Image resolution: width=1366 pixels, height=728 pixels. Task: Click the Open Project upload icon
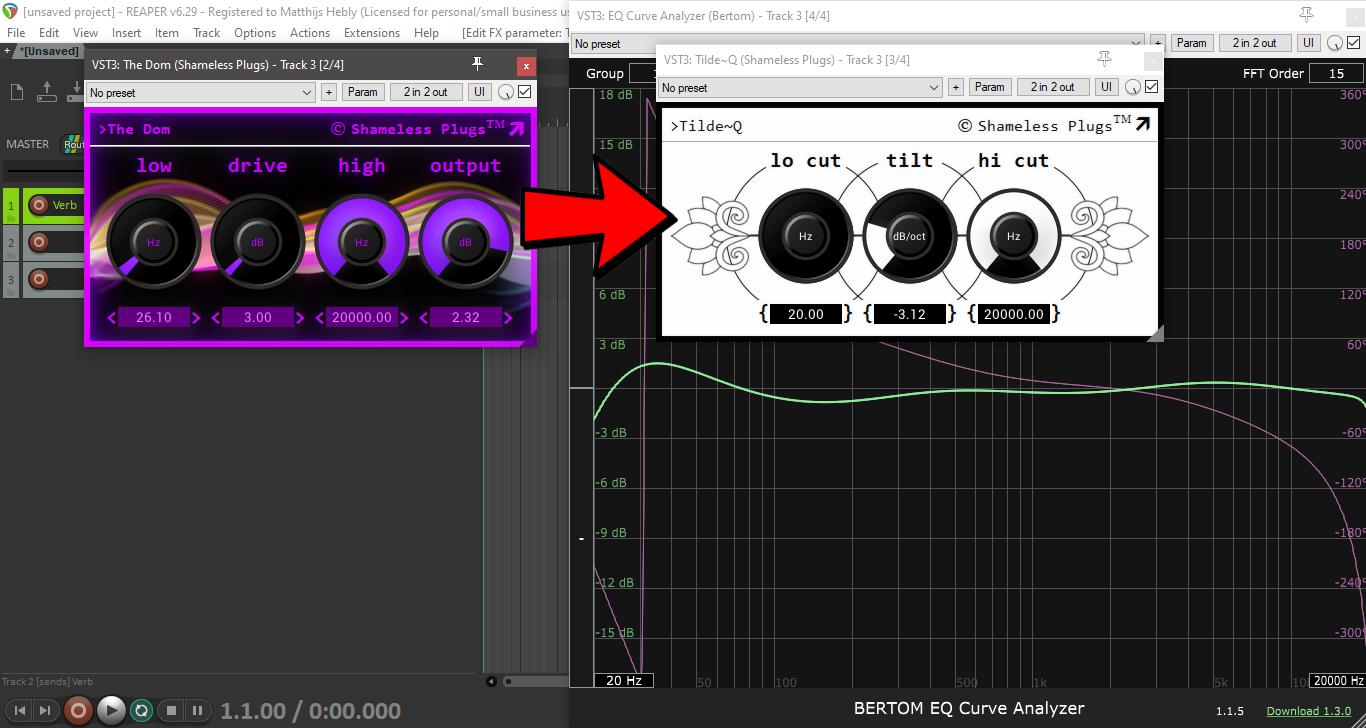(46, 92)
